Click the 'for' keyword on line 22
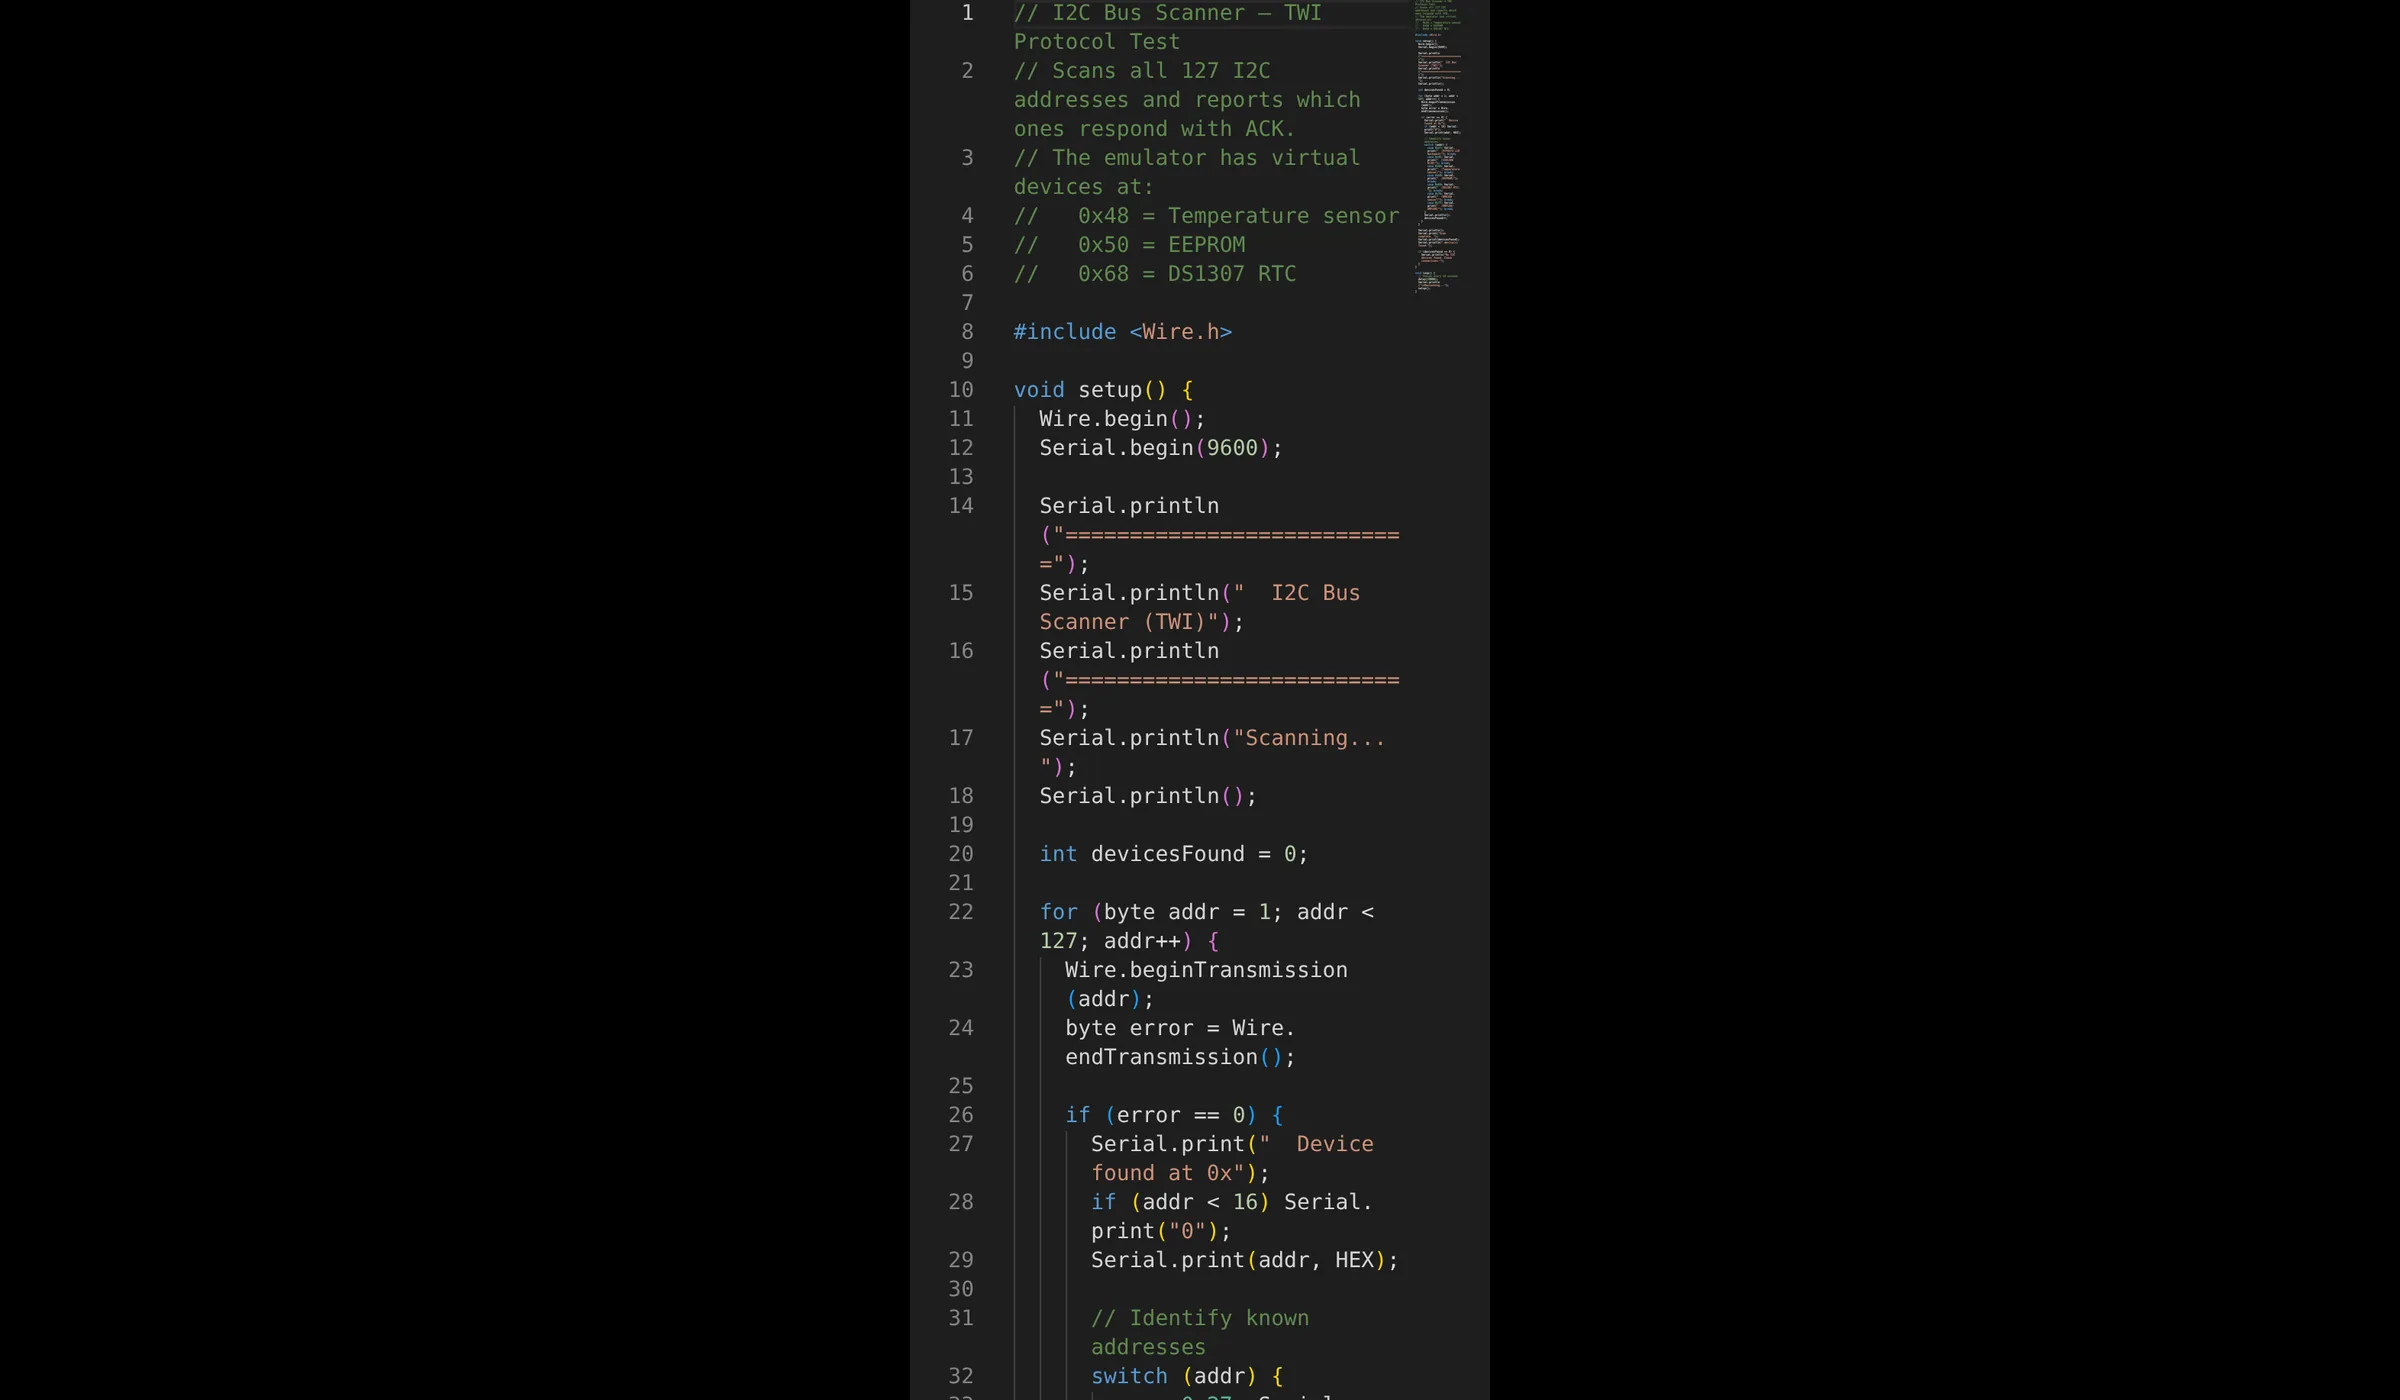Screen dimensions: 2400x1400 point(1058,912)
